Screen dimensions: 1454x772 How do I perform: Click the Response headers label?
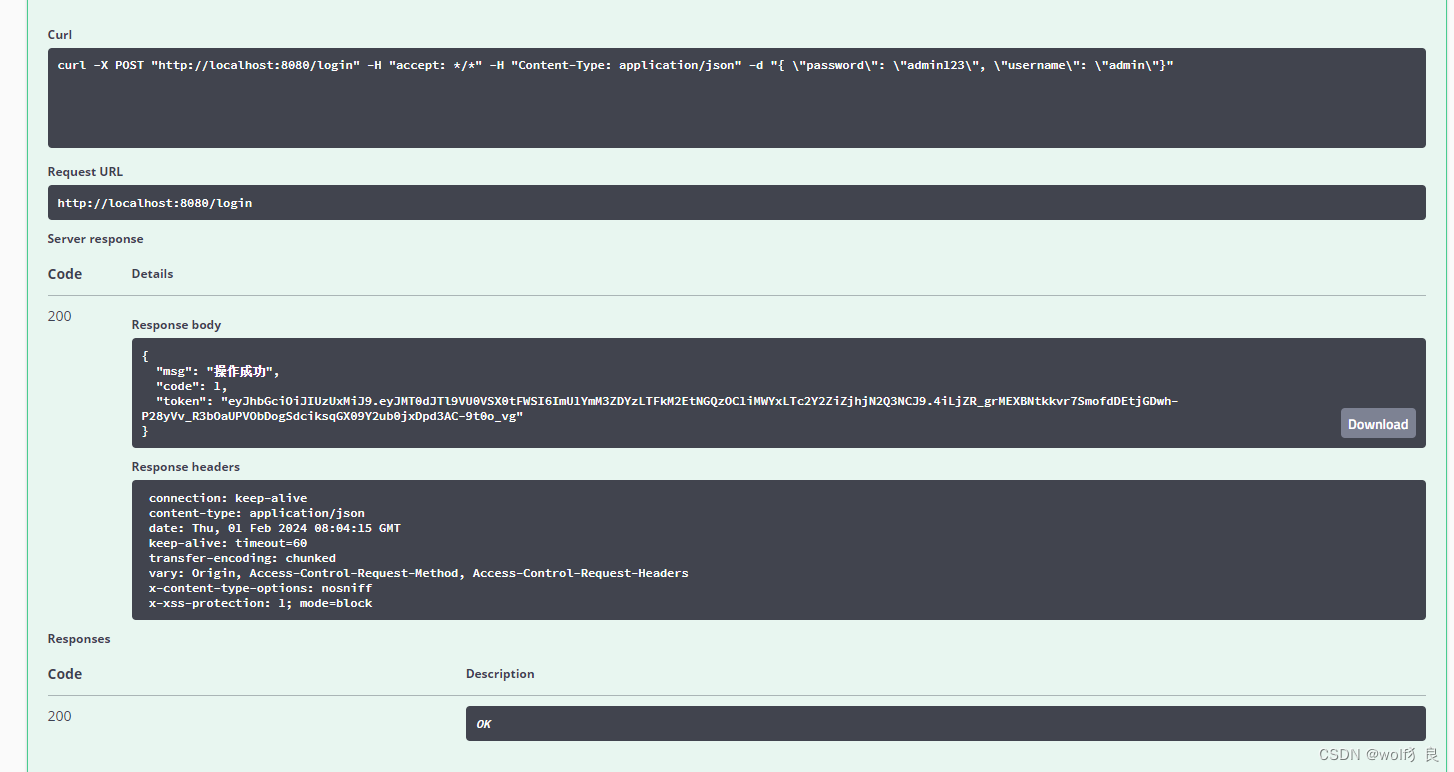[x=186, y=467]
